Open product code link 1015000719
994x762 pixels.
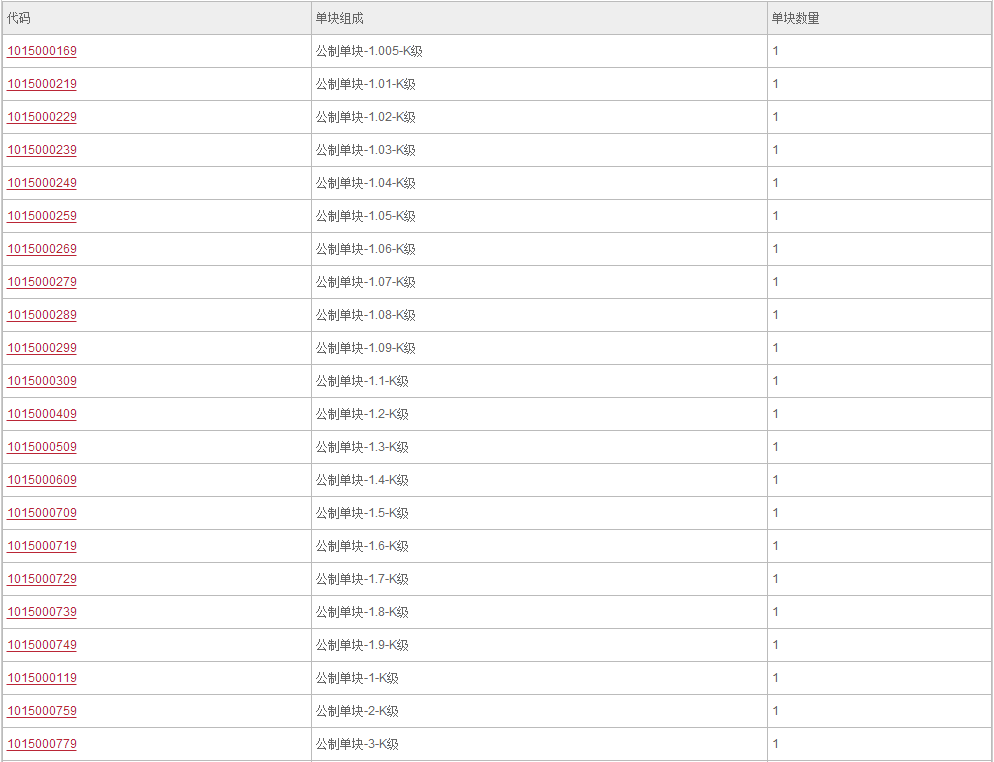tap(42, 545)
